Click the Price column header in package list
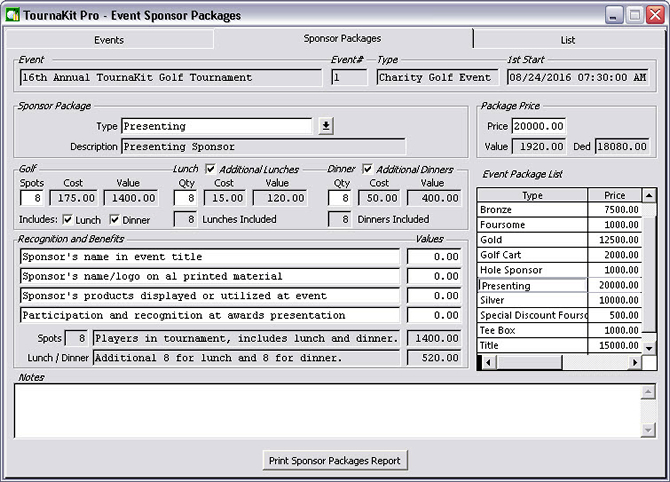 614,195
